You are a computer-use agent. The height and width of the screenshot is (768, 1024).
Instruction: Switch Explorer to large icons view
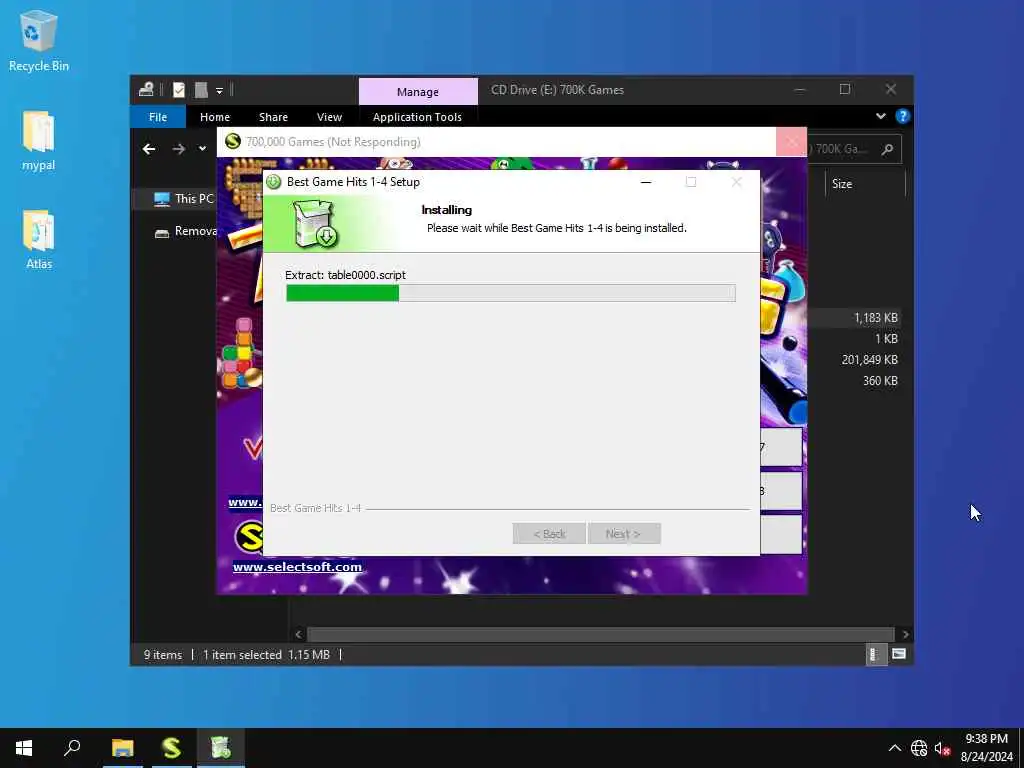(899, 654)
